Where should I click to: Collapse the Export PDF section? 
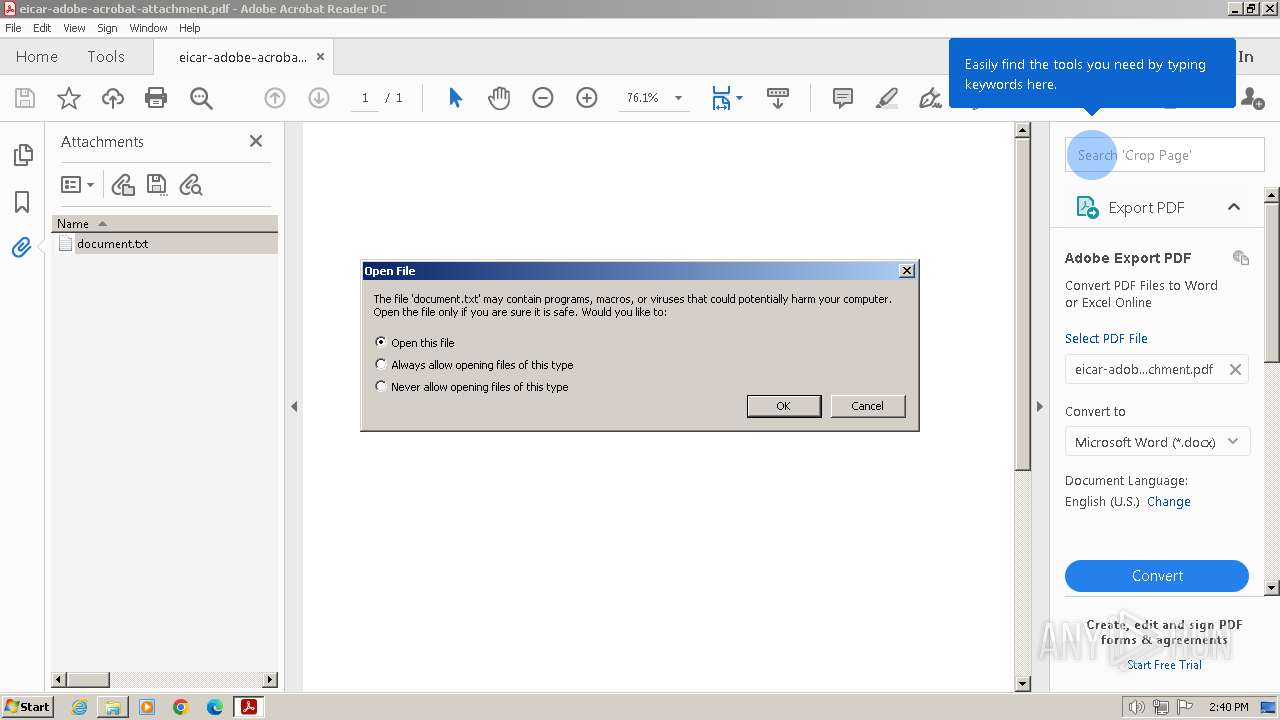pos(1234,207)
